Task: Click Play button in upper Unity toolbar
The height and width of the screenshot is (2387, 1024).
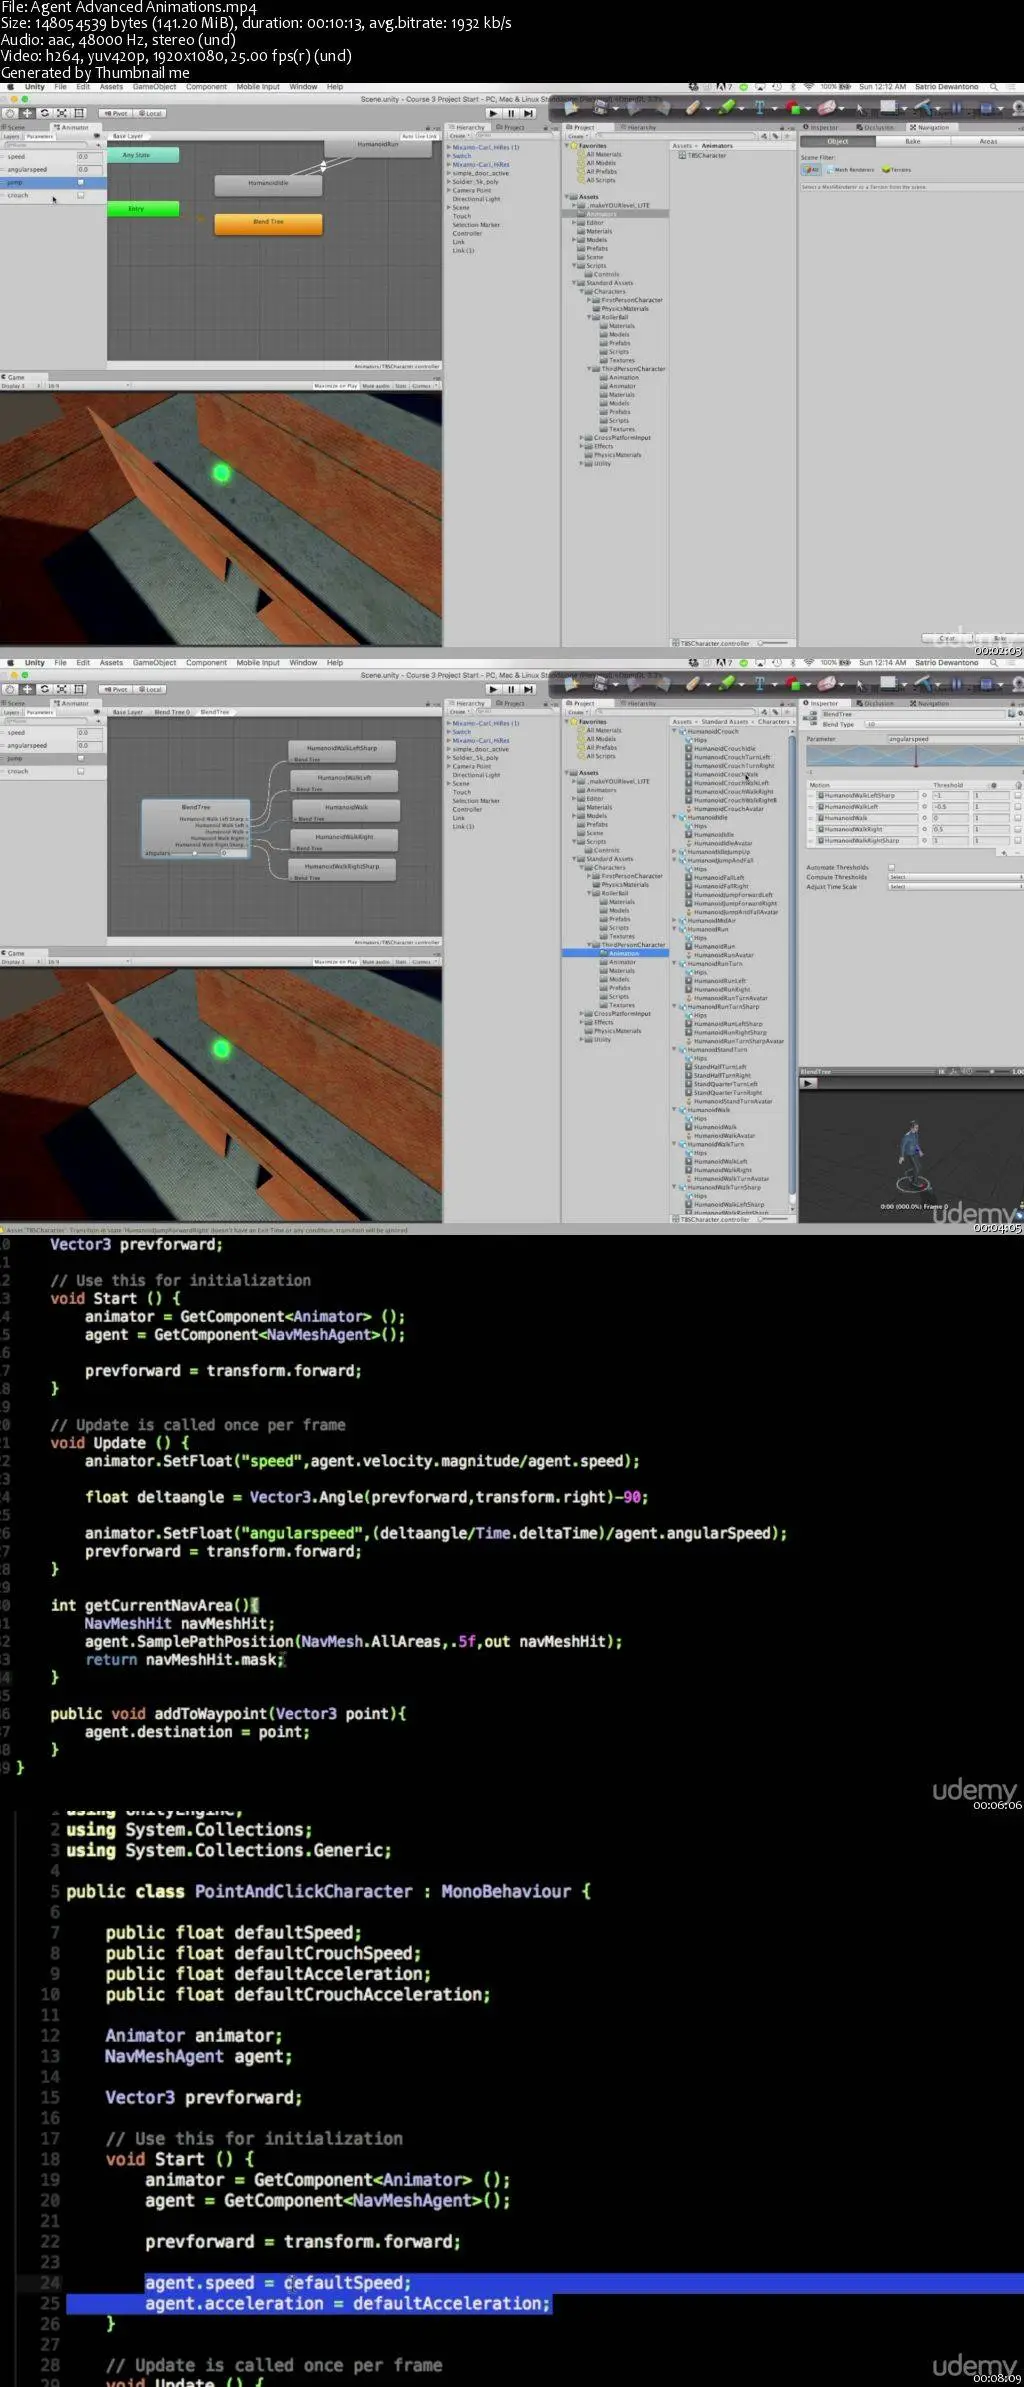Action: (x=493, y=113)
